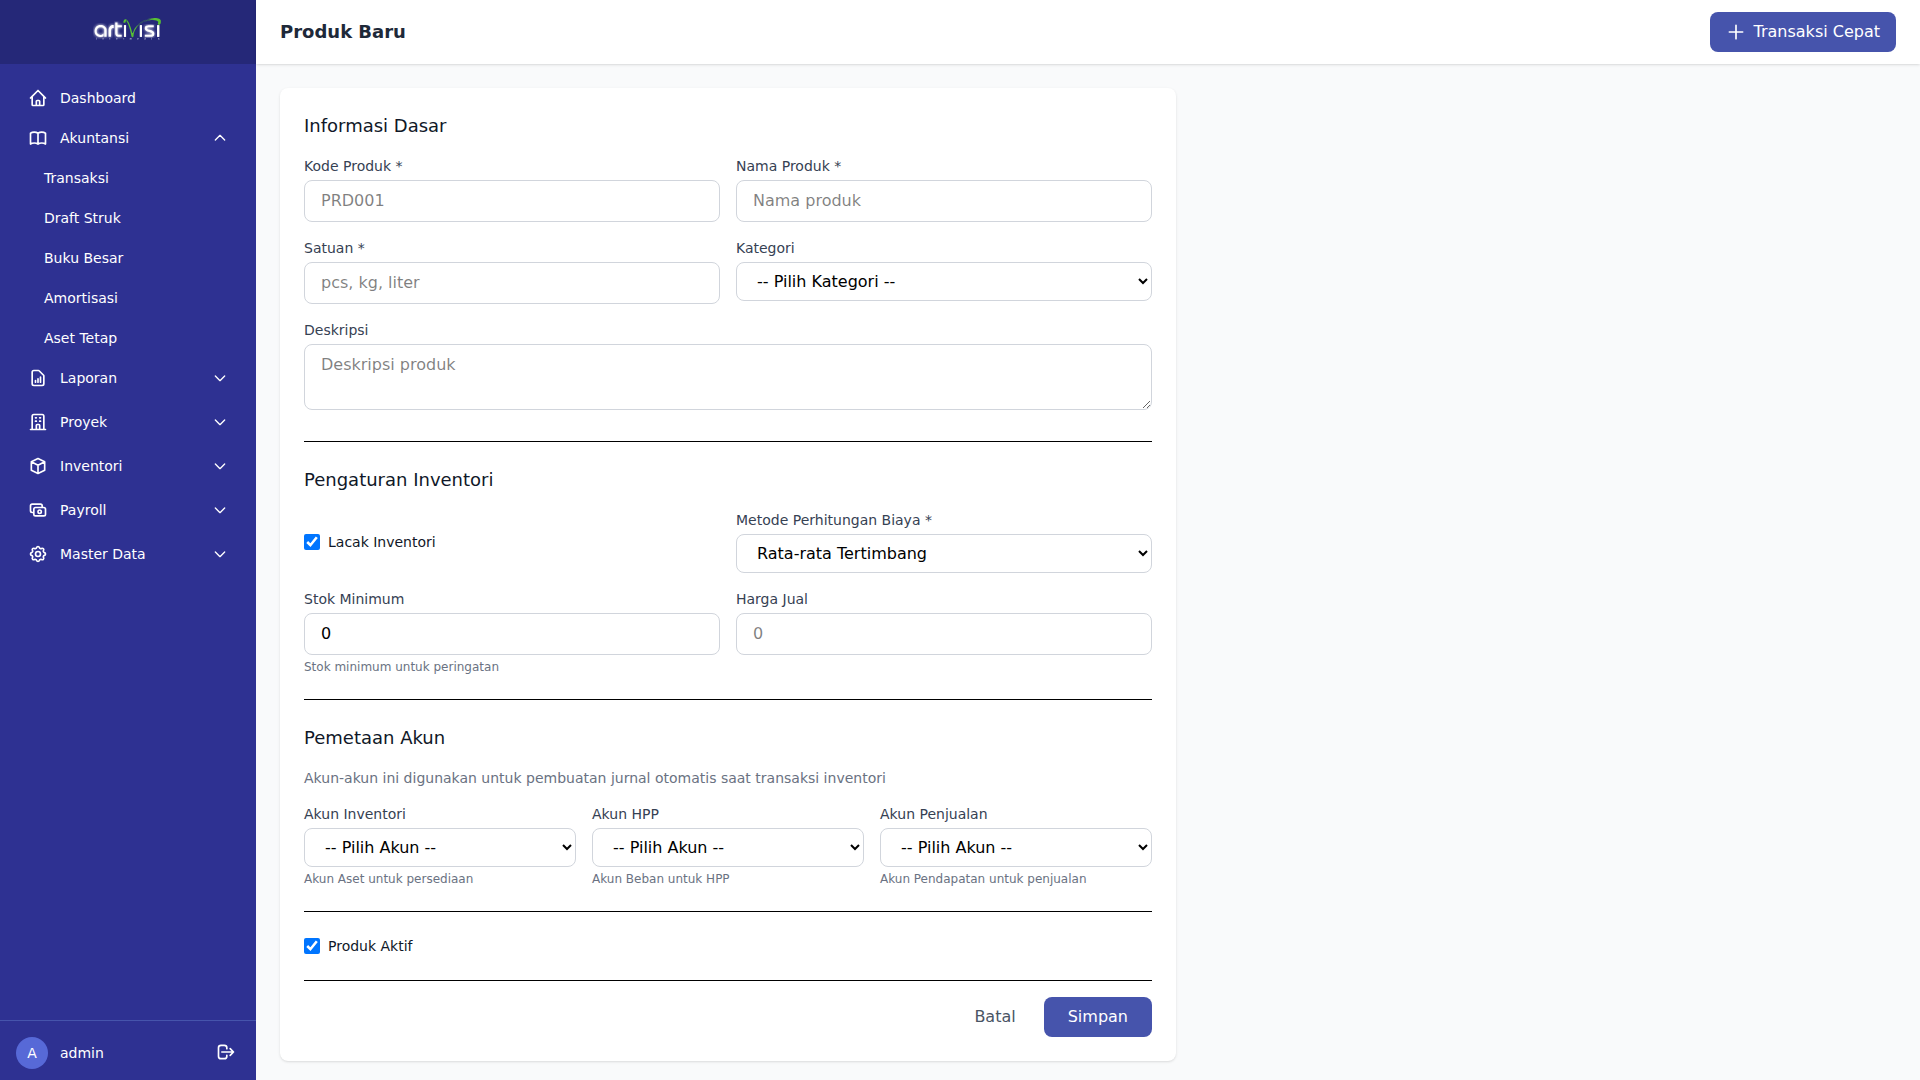Open the Buku Besar menu item

[84, 258]
